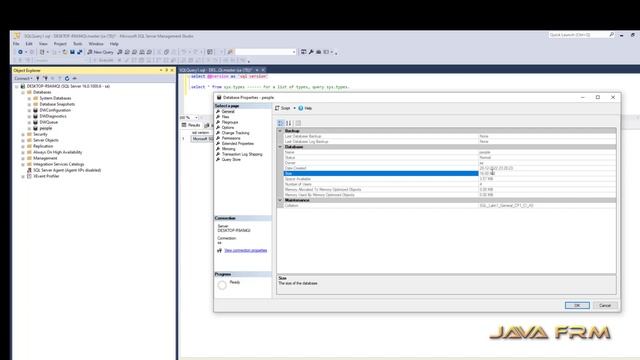Select the Change Tracking page
Viewport: 640px width, 360px height.
coord(236,133)
